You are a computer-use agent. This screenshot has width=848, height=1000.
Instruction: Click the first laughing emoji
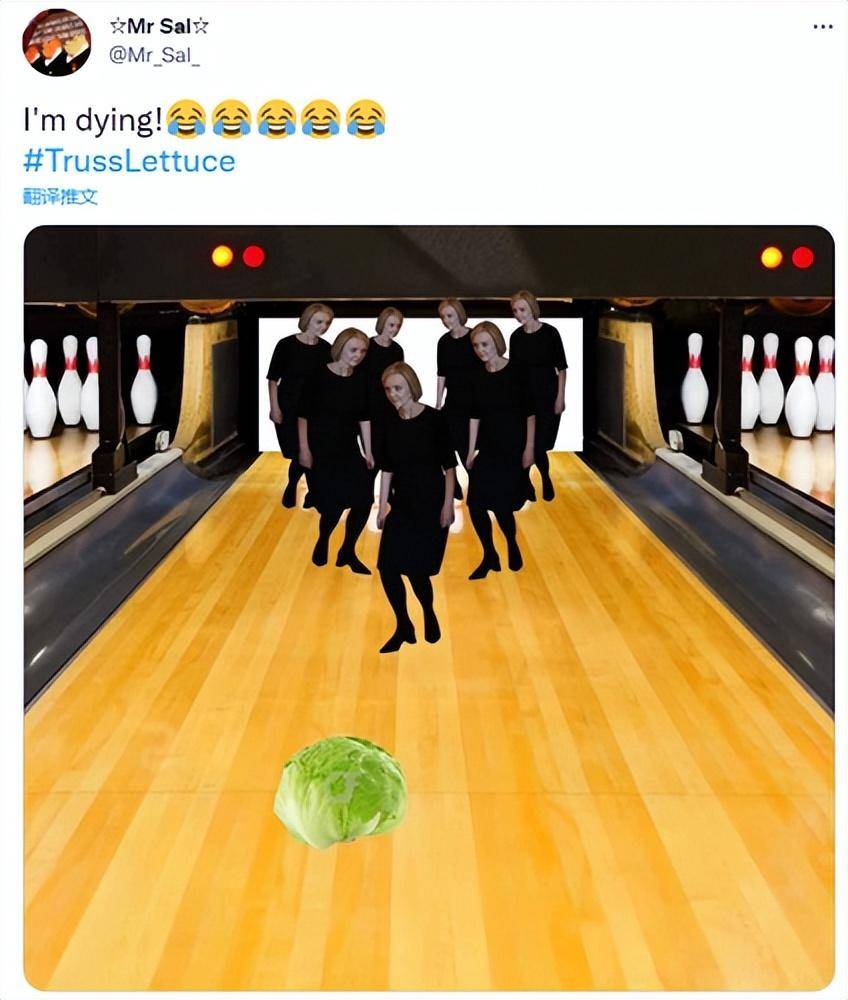(186, 119)
